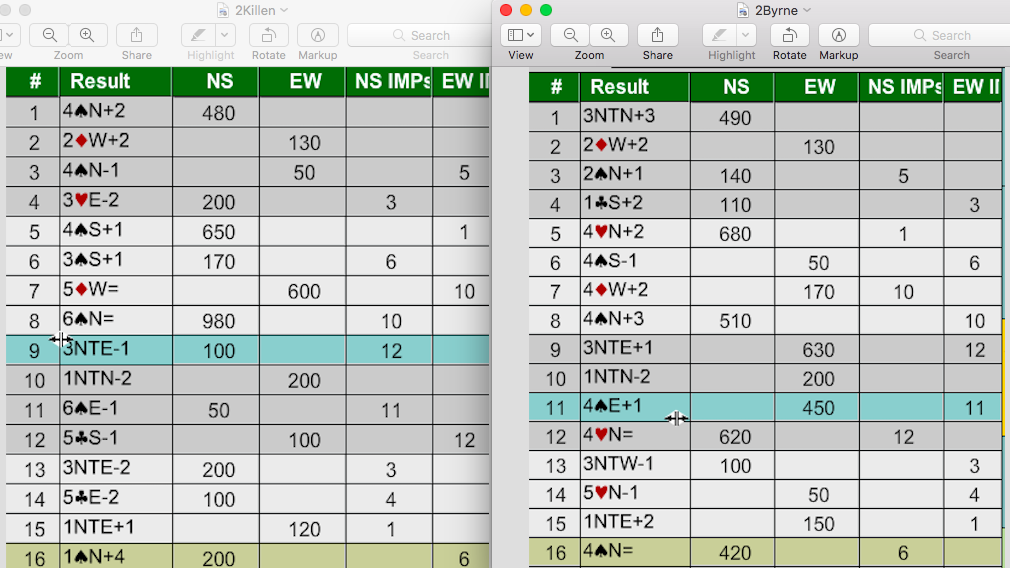The height and width of the screenshot is (568, 1010).
Task: Select '3NTE-1' result in 2Killen table
Action: (x=96, y=348)
